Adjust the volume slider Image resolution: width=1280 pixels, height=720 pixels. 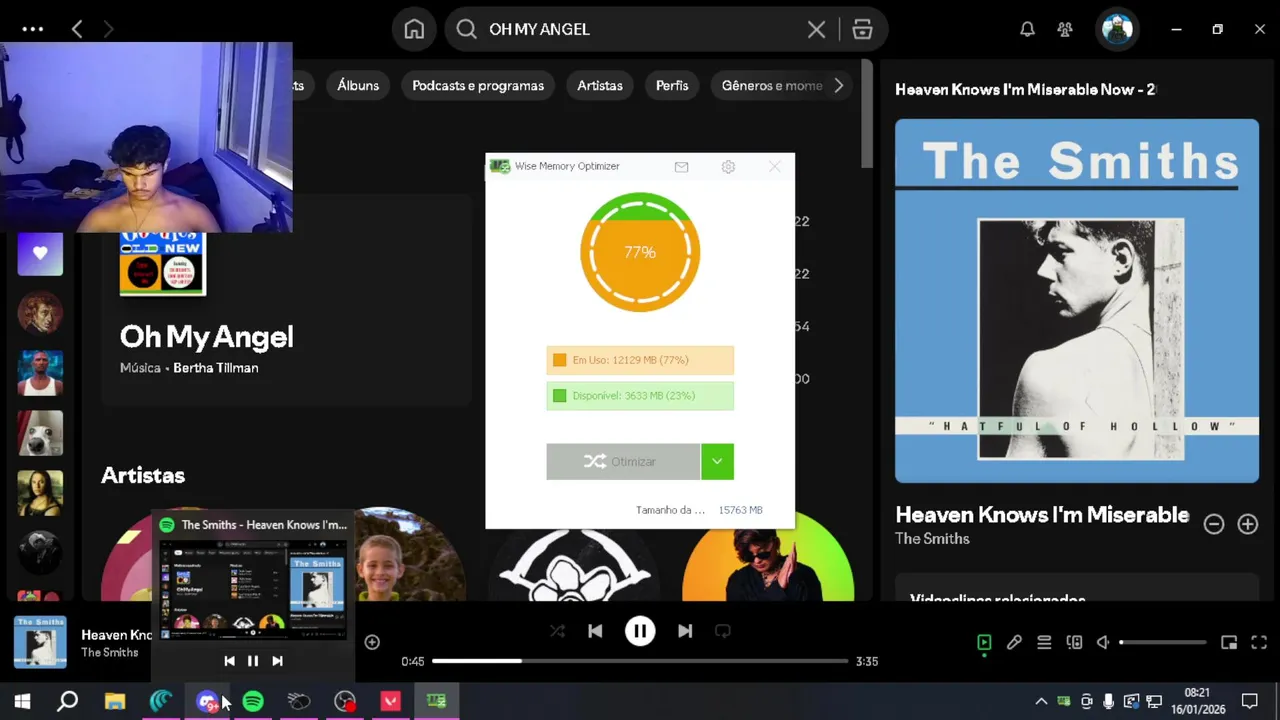click(1164, 642)
